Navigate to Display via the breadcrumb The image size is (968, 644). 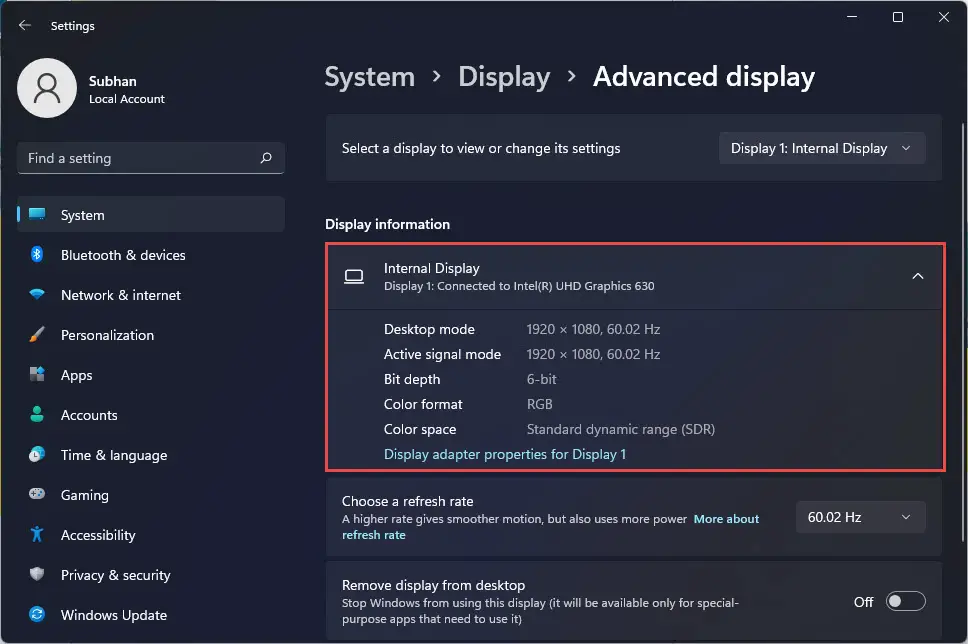tap(504, 76)
